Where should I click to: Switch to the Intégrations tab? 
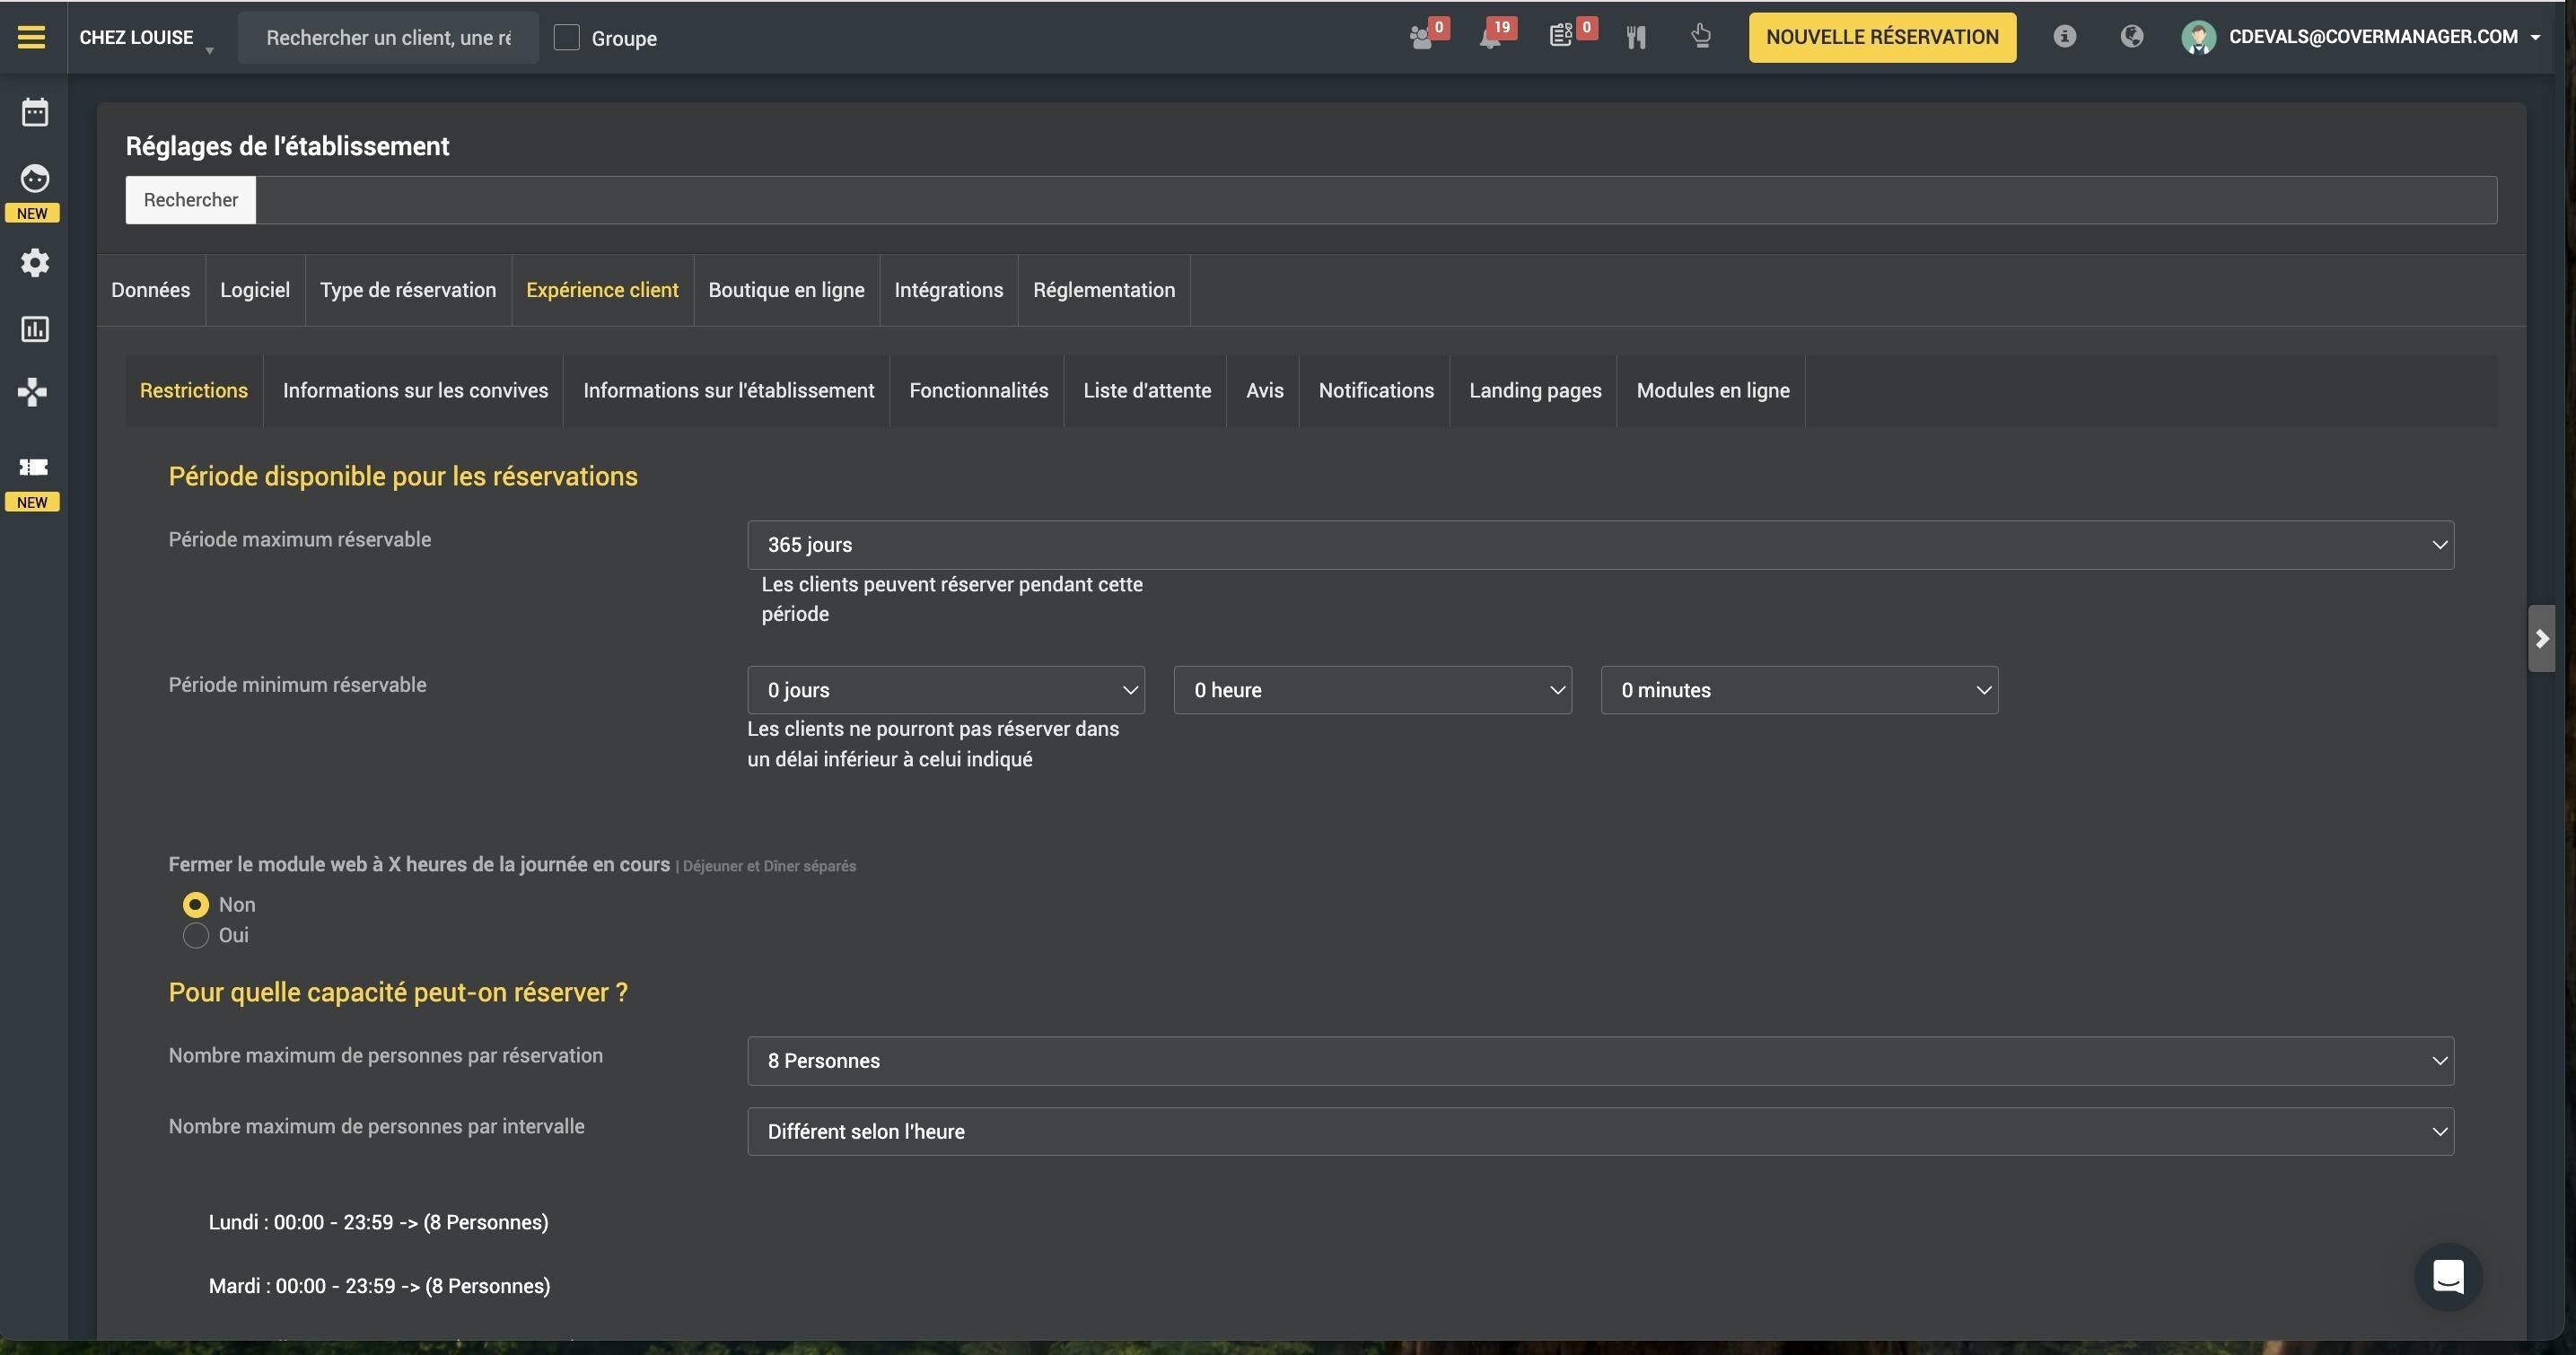click(x=948, y=290)
